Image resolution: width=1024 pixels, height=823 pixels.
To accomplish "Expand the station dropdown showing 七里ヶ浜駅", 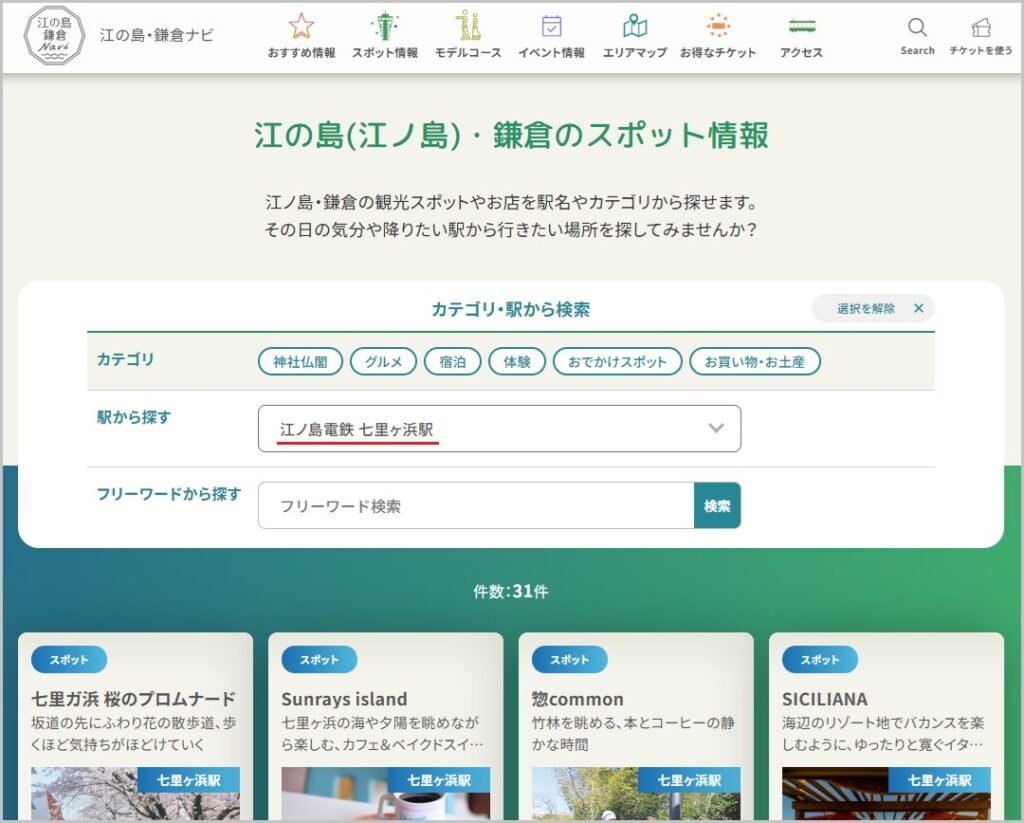I will tap(499, 429).
